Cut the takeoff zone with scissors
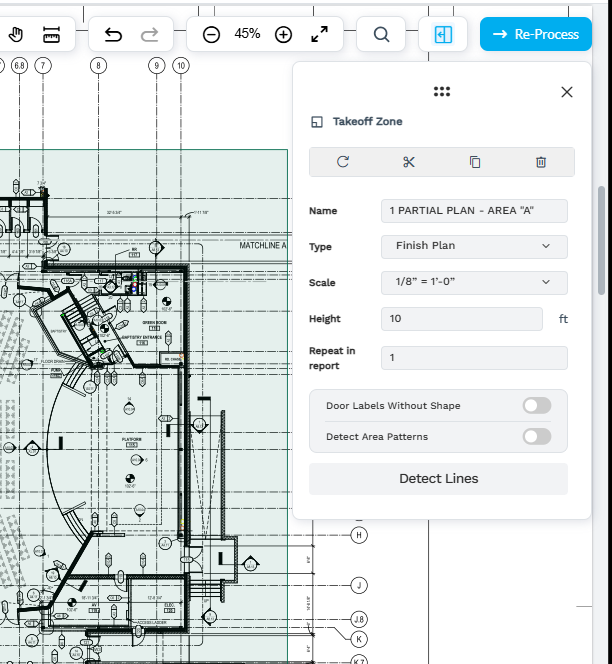This screenshot has height=664, width=612. tap(409, 162)
